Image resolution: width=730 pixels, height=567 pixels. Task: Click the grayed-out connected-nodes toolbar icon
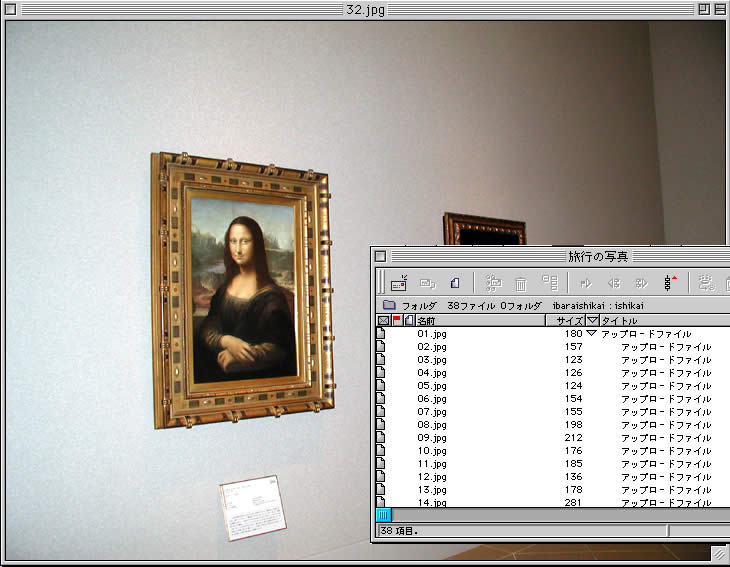click(493, 283)
